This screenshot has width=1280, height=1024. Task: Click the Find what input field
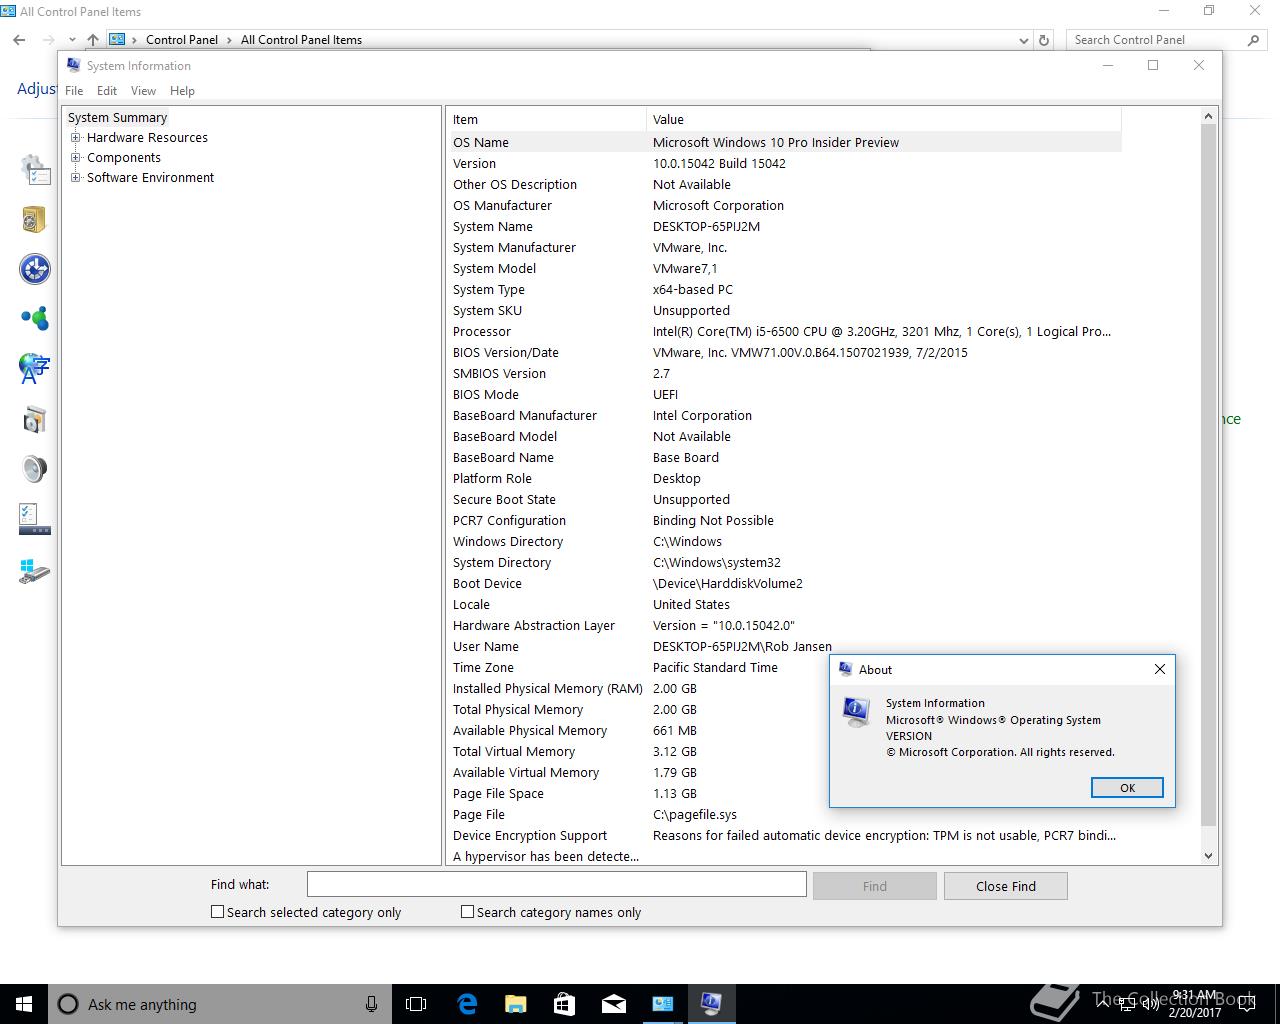coord(556,884)
